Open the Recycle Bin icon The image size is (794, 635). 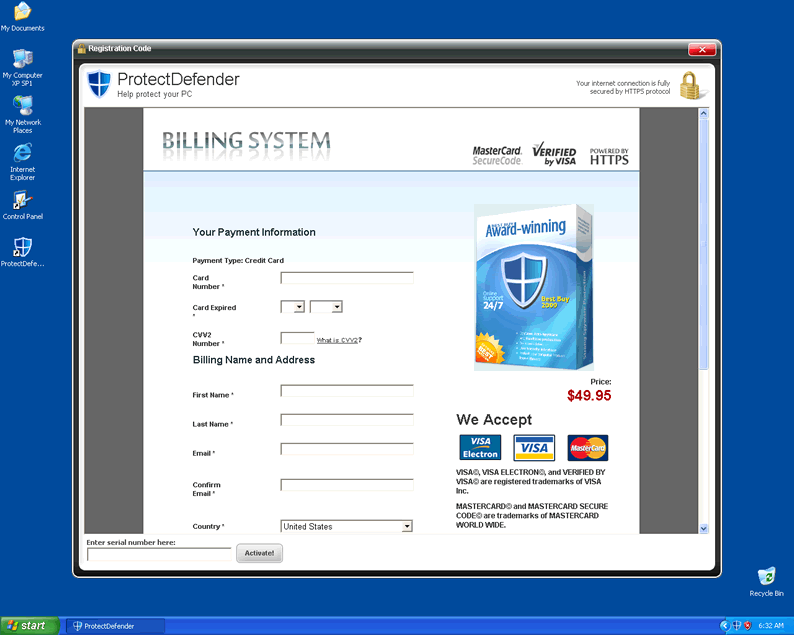(766, 580)
